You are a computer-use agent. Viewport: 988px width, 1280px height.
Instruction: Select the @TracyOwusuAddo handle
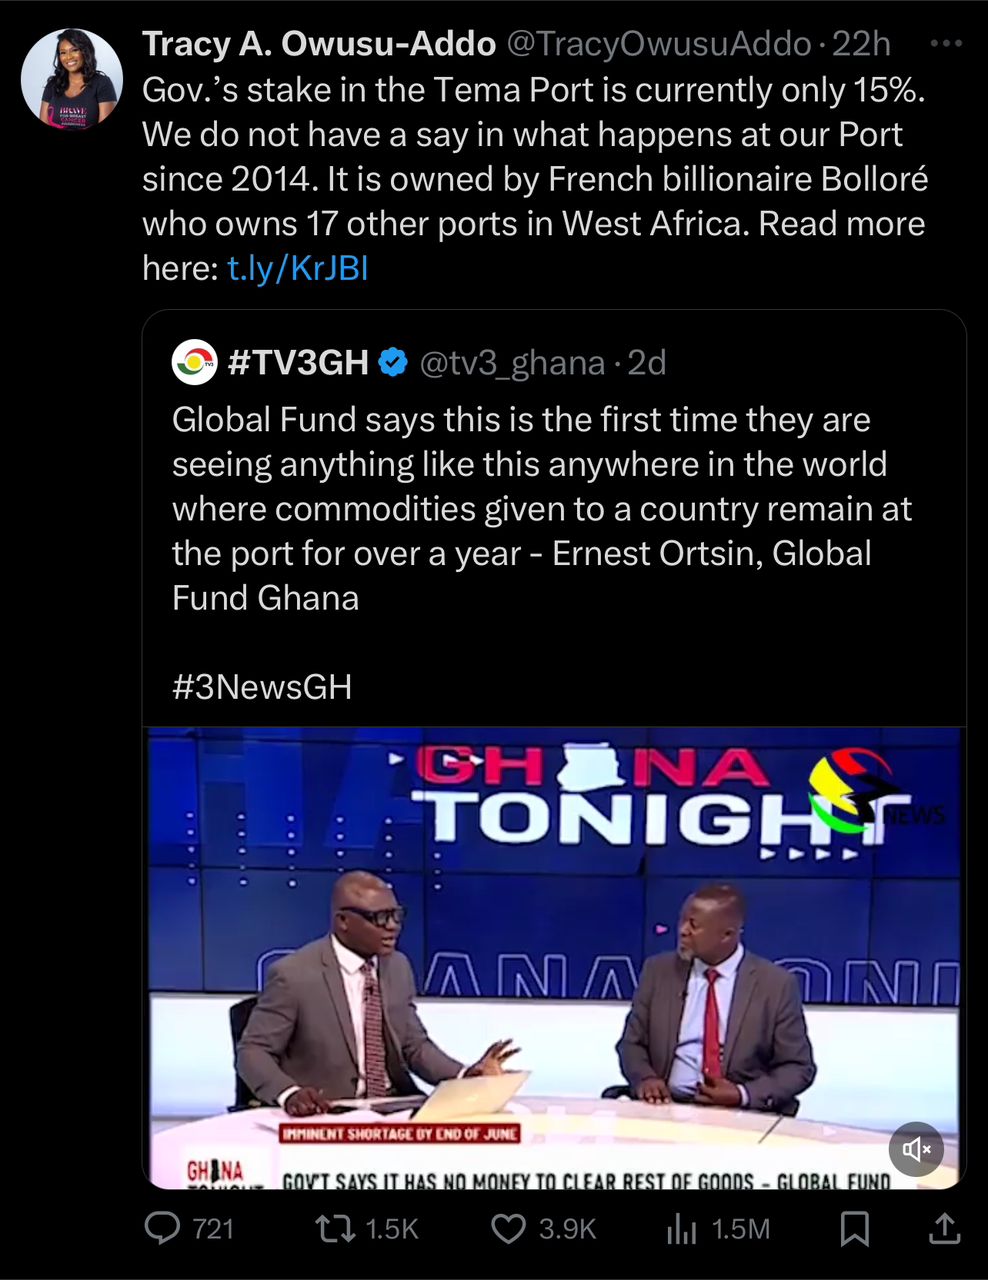[662, 43]
